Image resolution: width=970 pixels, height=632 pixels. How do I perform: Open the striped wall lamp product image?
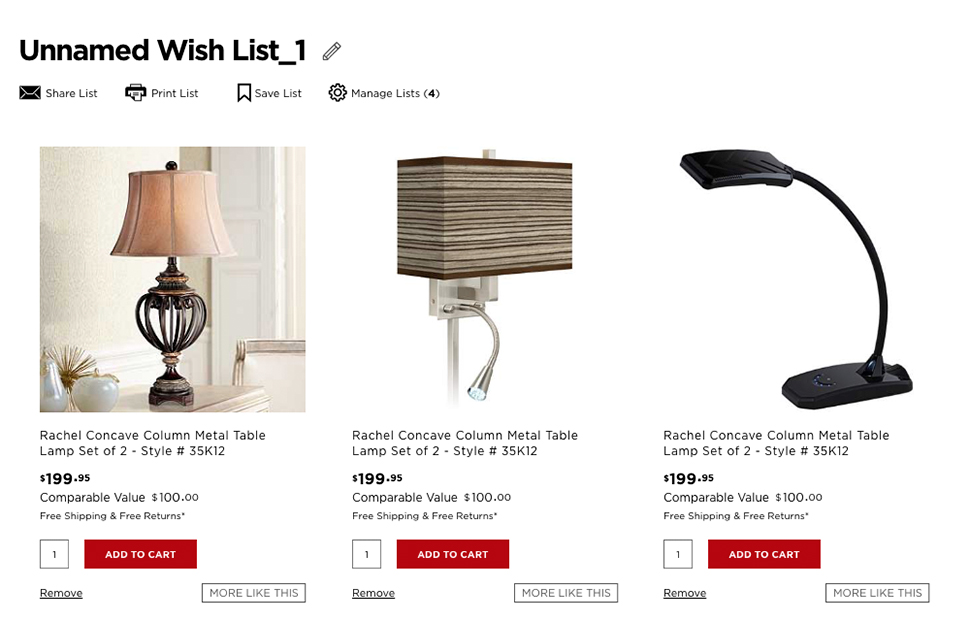coord(484,280)
